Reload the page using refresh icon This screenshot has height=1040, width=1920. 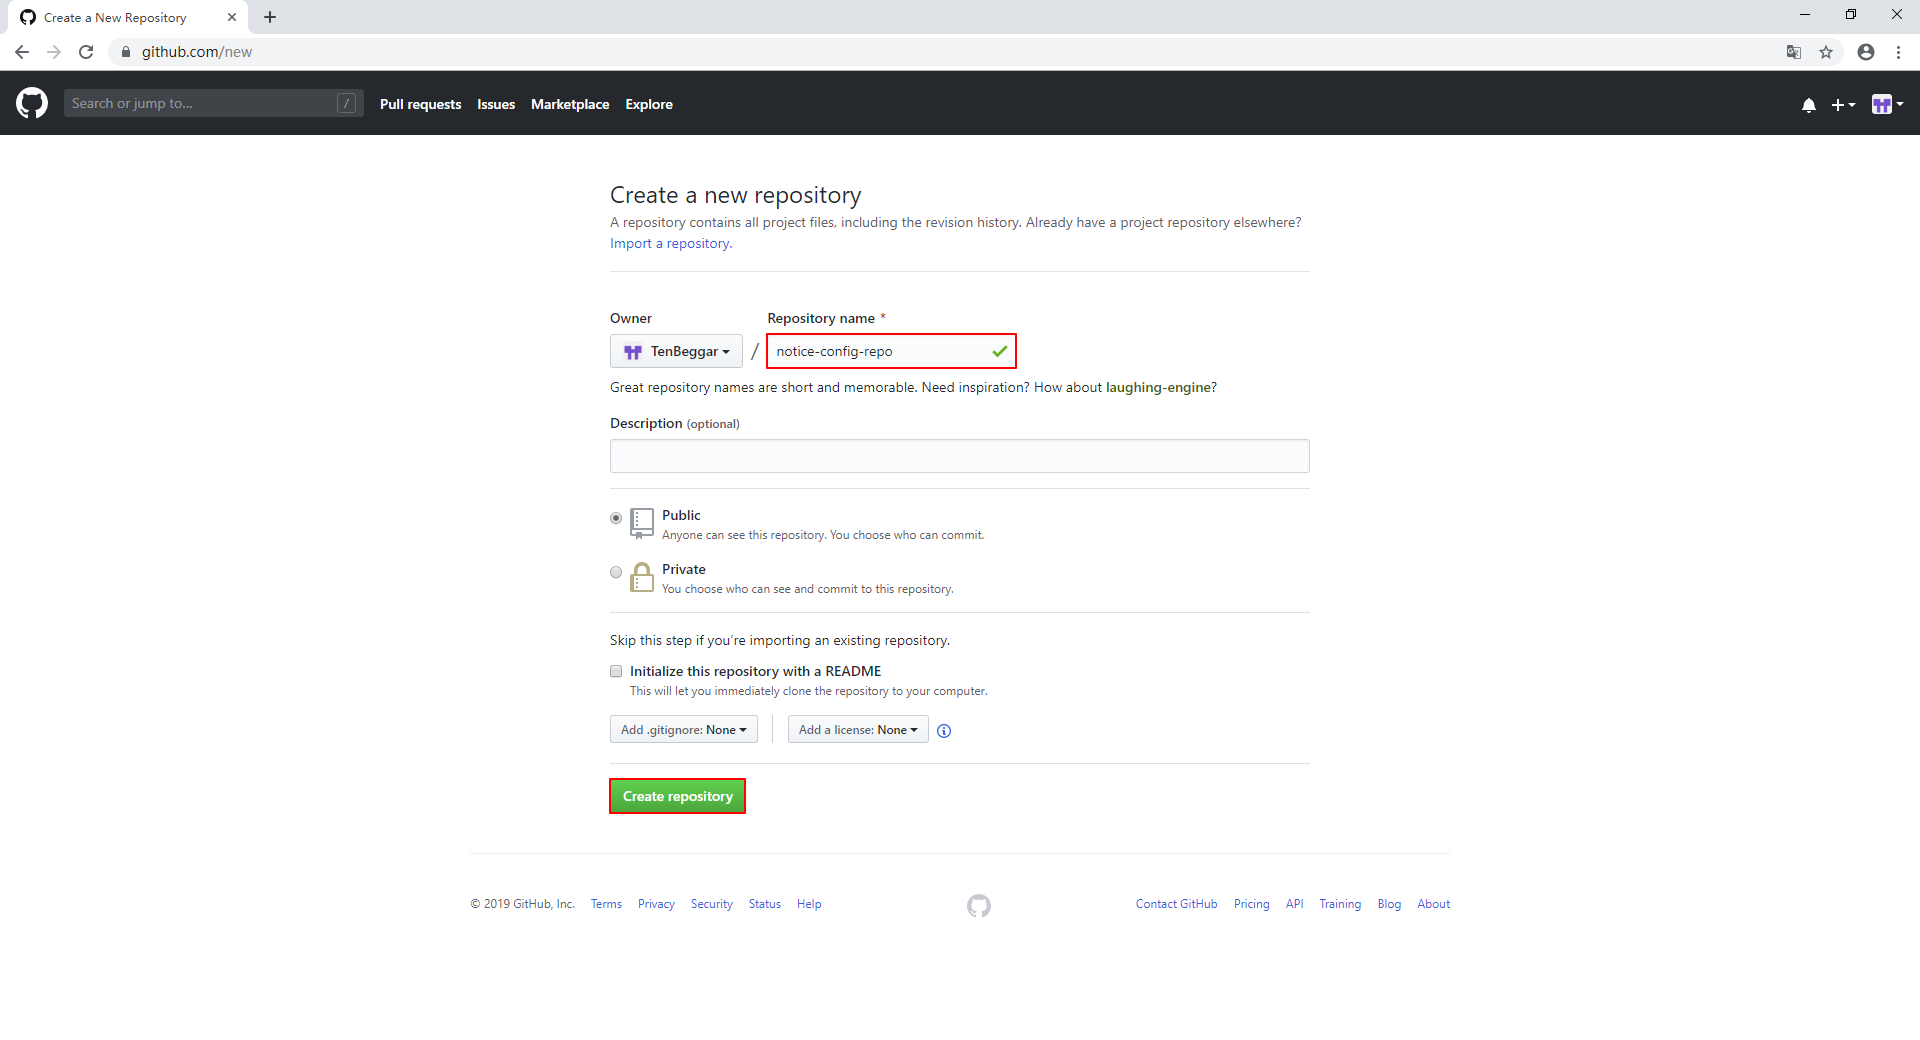point(86,52)
